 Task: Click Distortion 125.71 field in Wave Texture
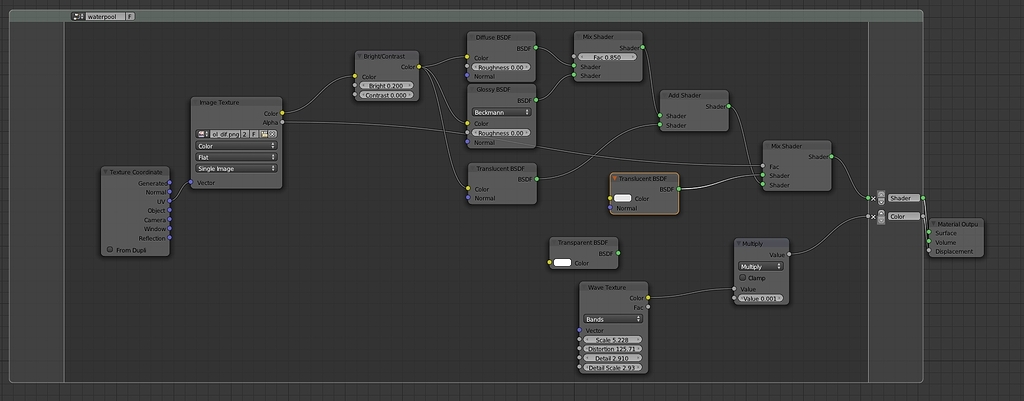point(613,349)
